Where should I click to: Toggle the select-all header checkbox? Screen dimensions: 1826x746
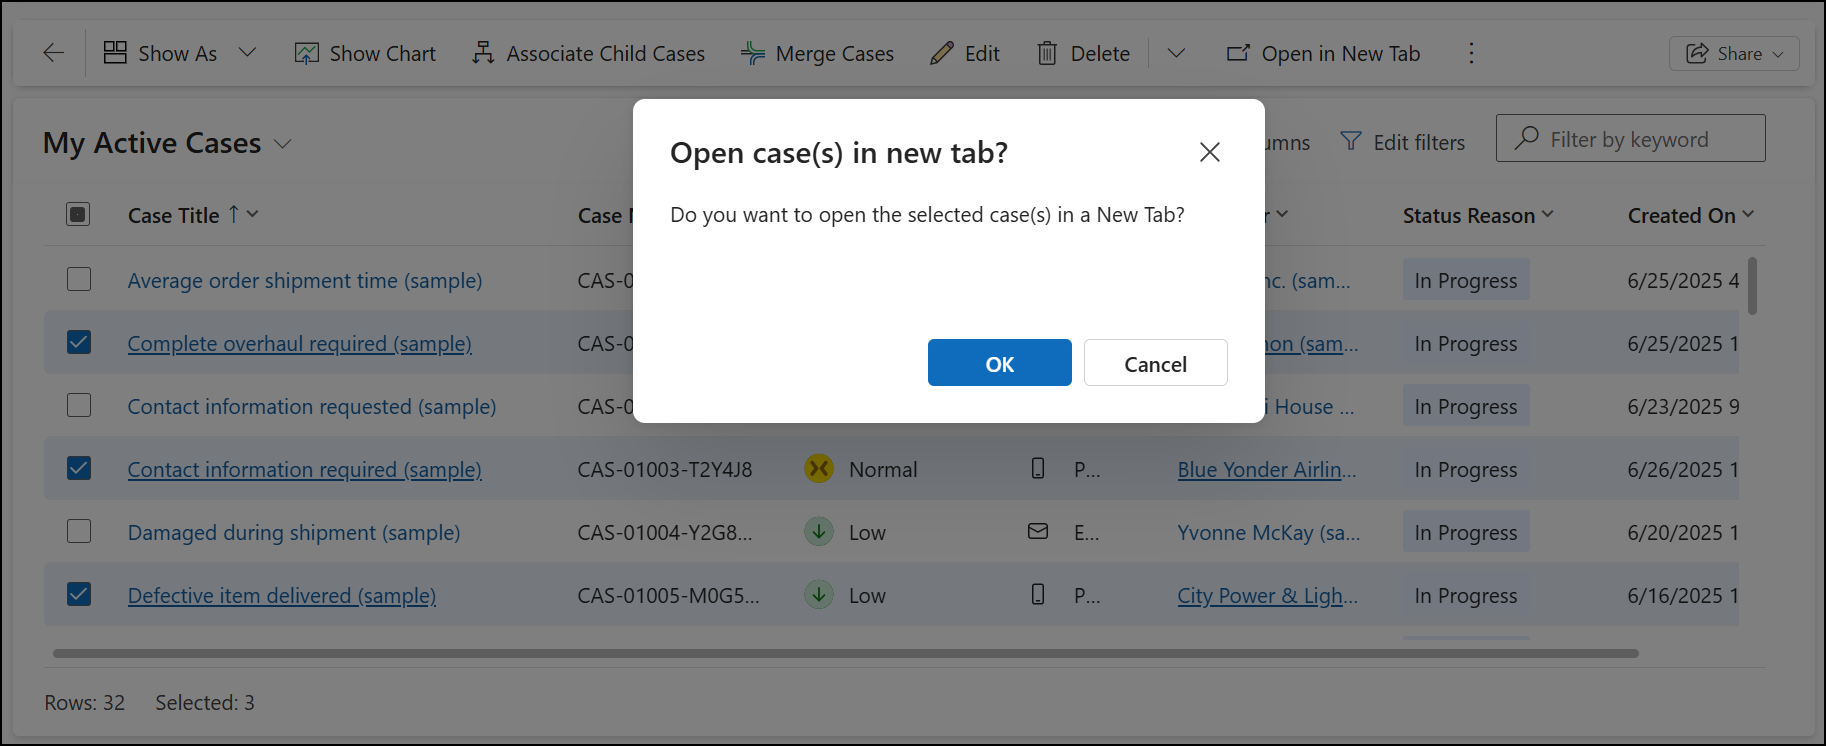tap(78, 214)
